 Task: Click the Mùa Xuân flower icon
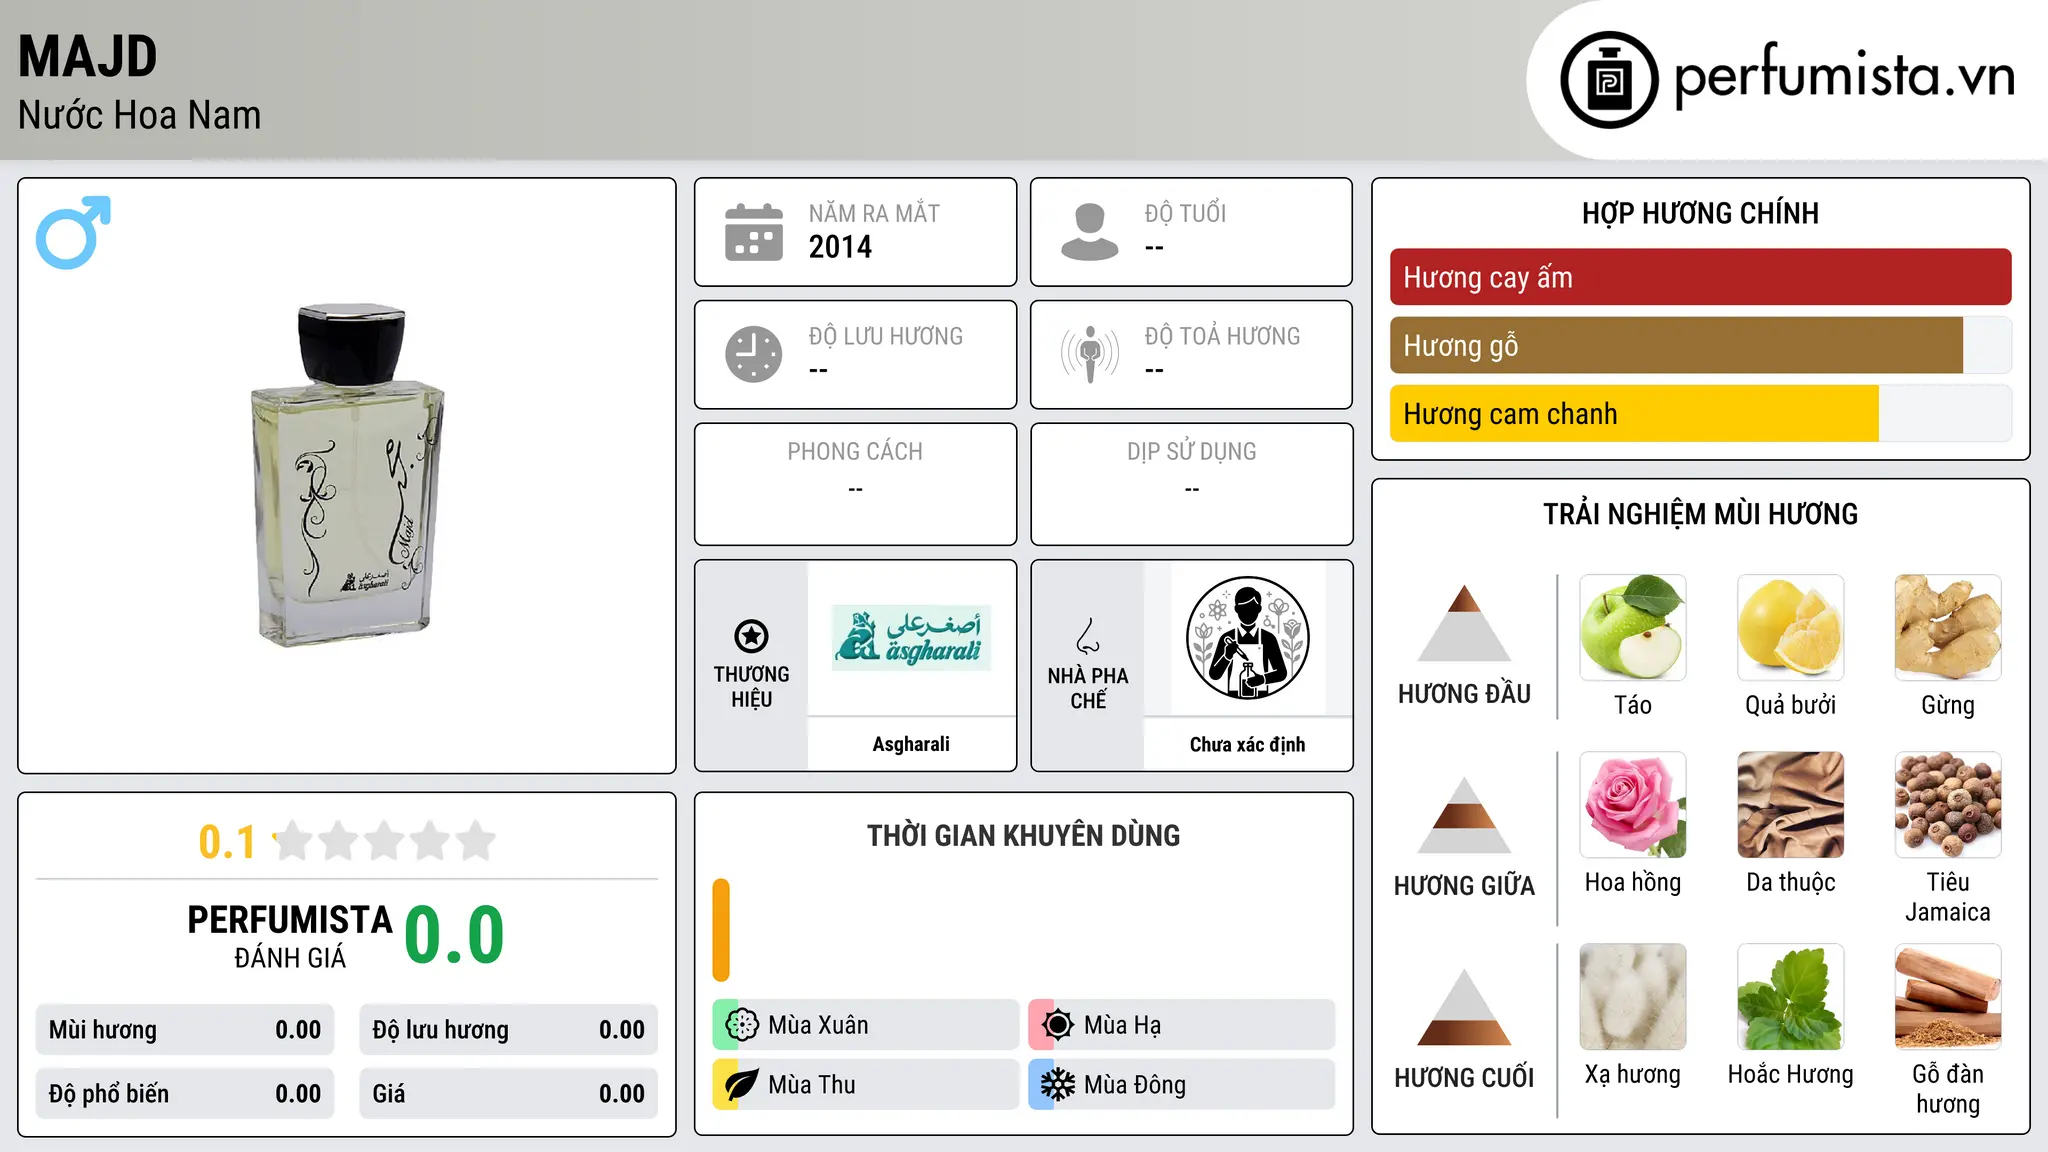tap(742, 1025)
